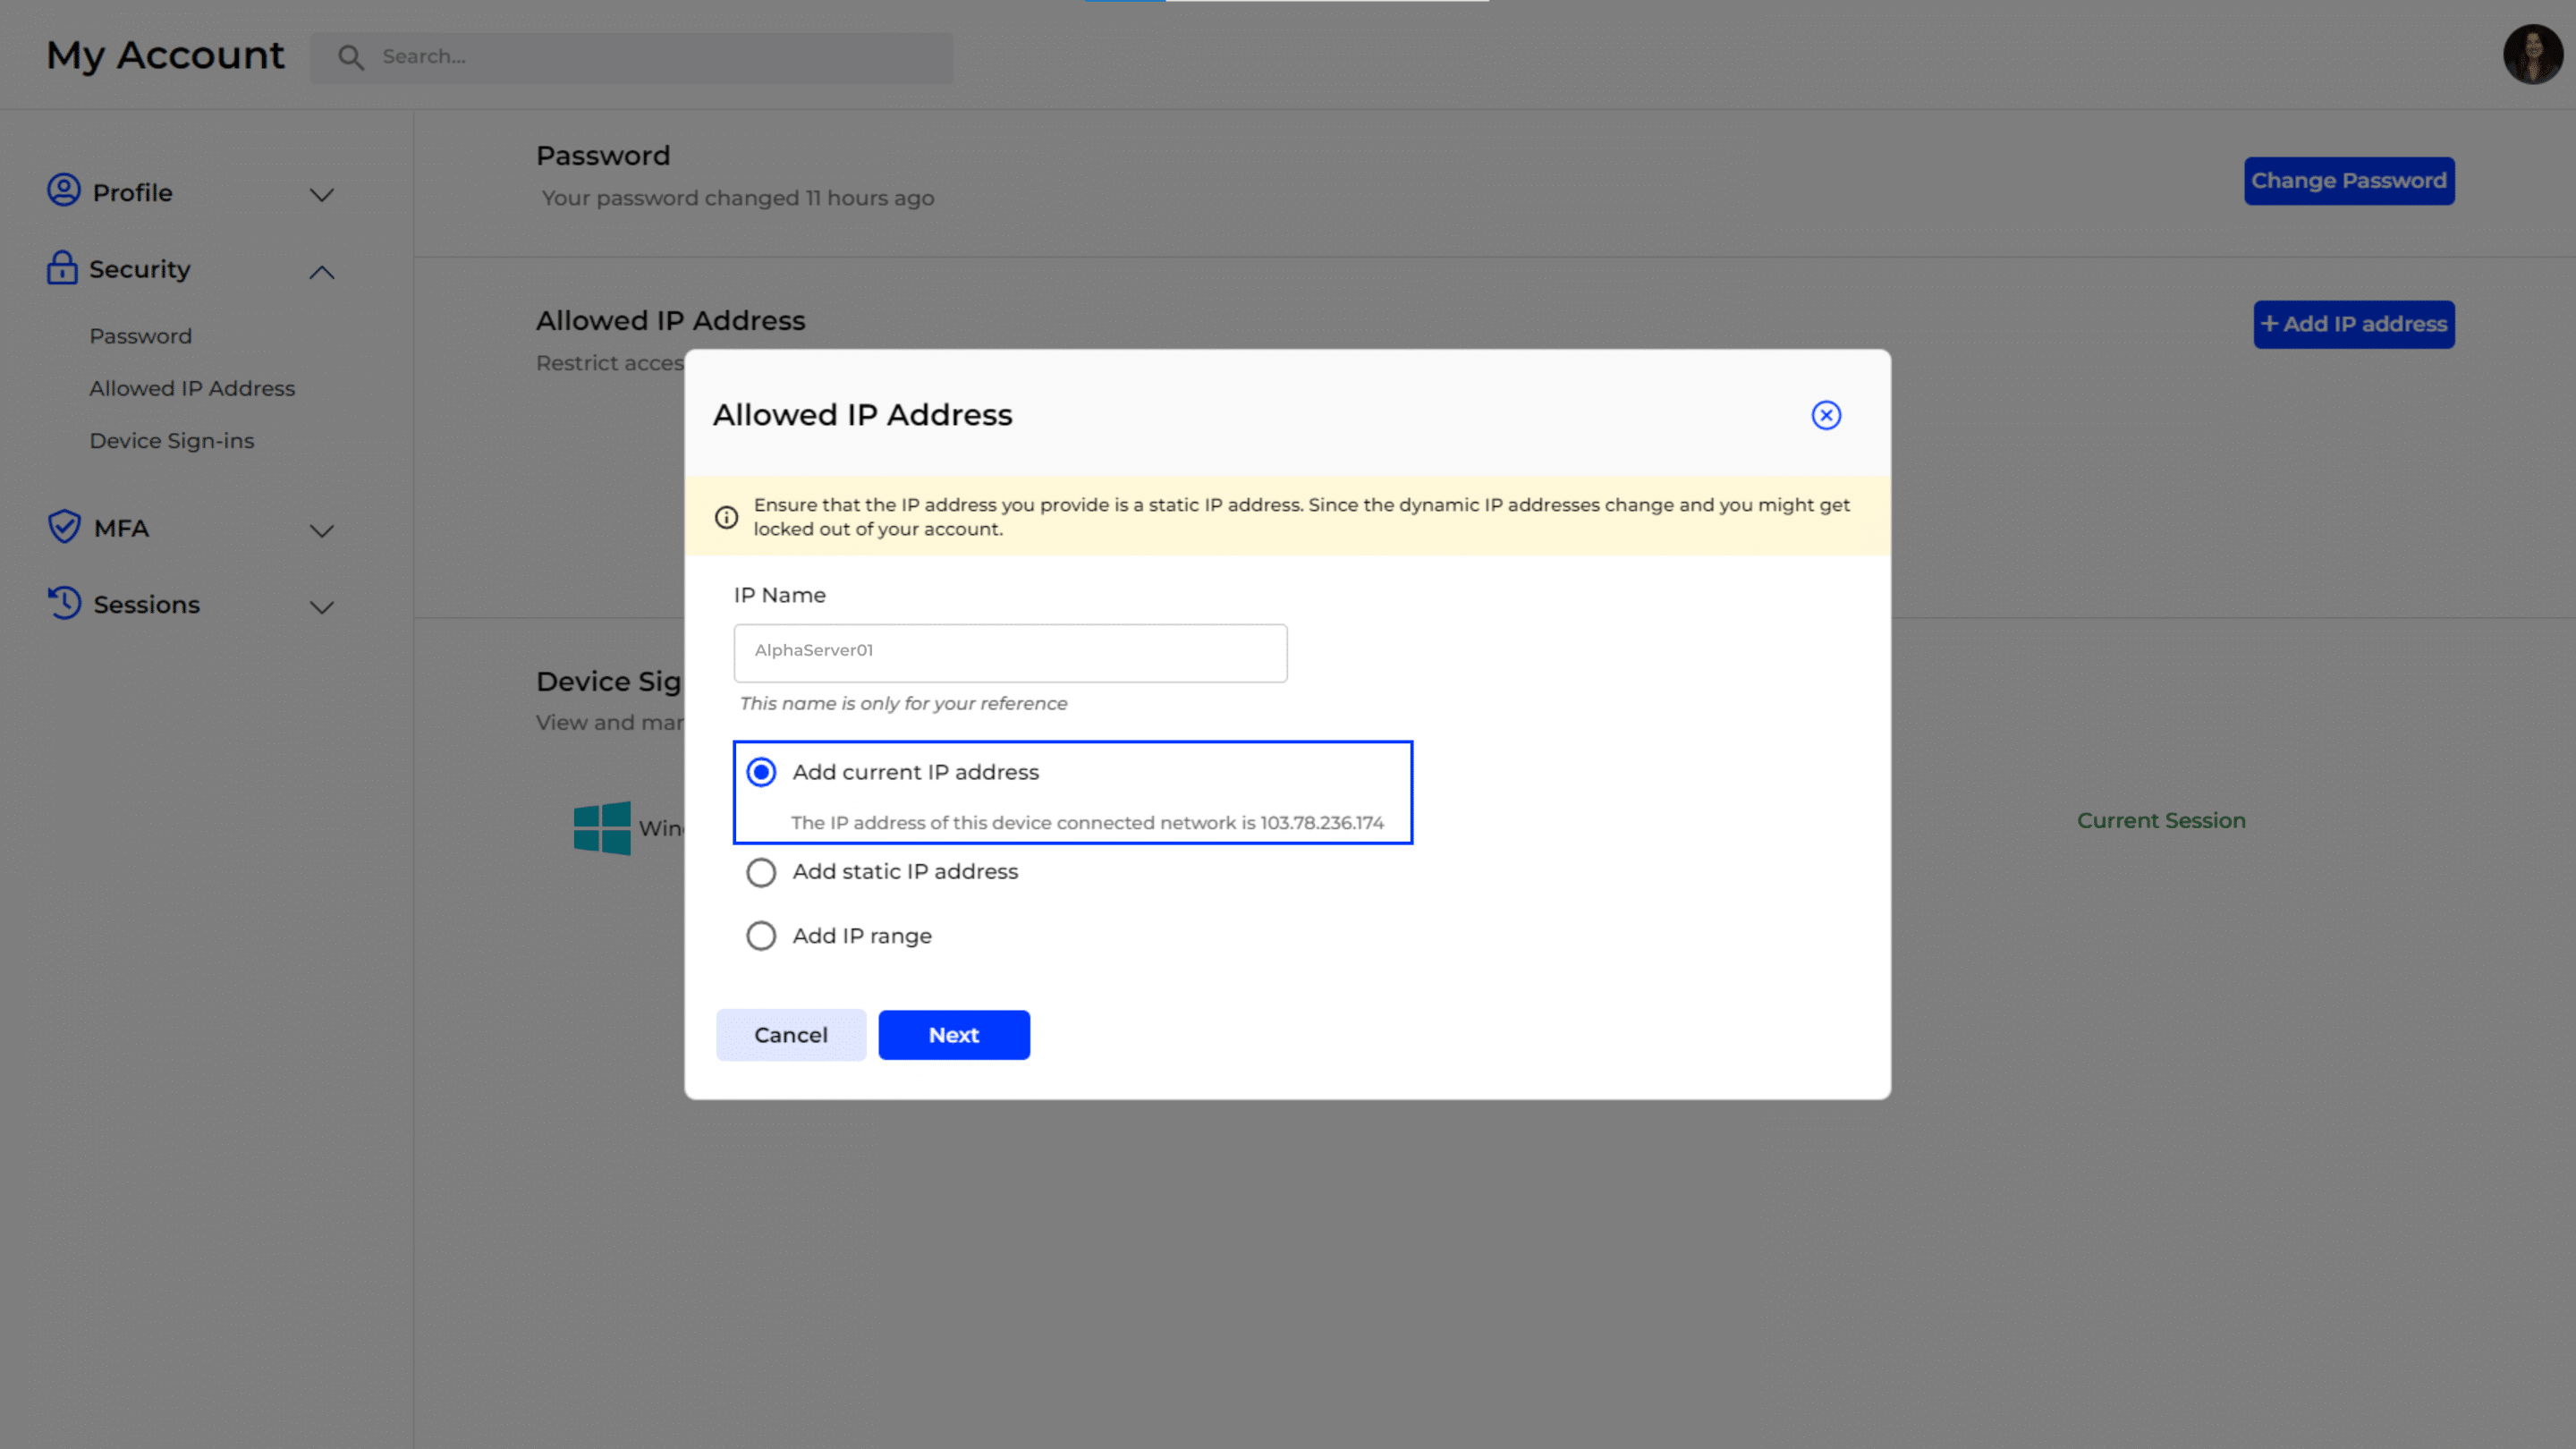Click the Next button

954,1035
